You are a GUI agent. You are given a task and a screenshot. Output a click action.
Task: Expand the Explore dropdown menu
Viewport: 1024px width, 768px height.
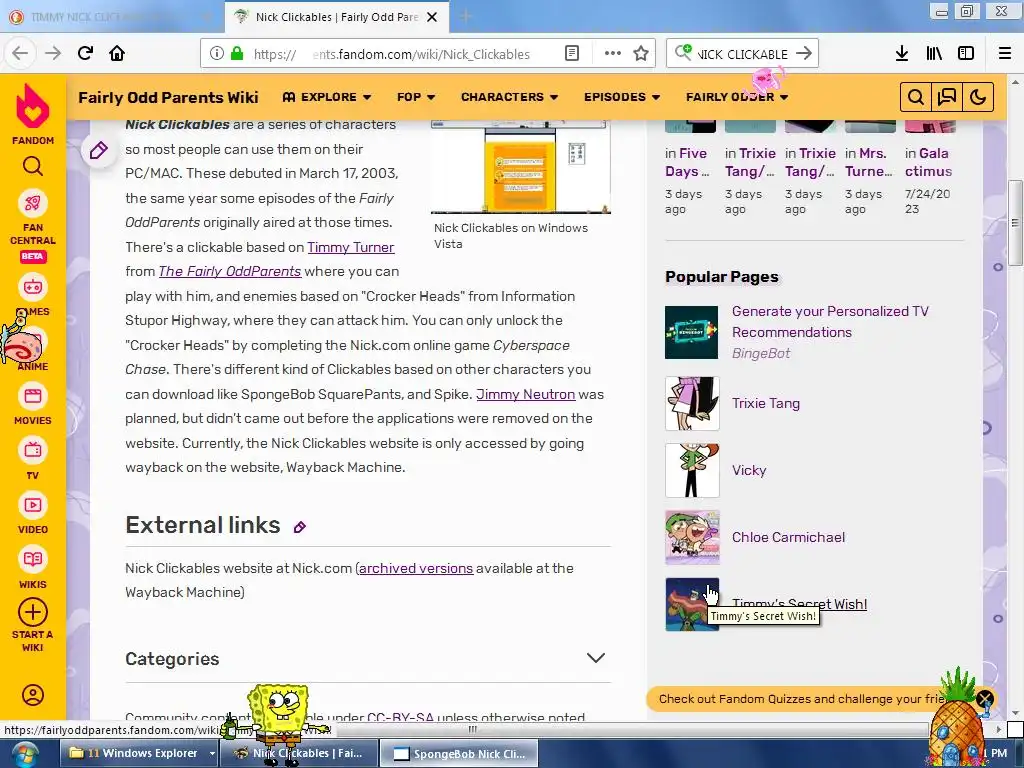pyautogui.click(x=327, y=97)
